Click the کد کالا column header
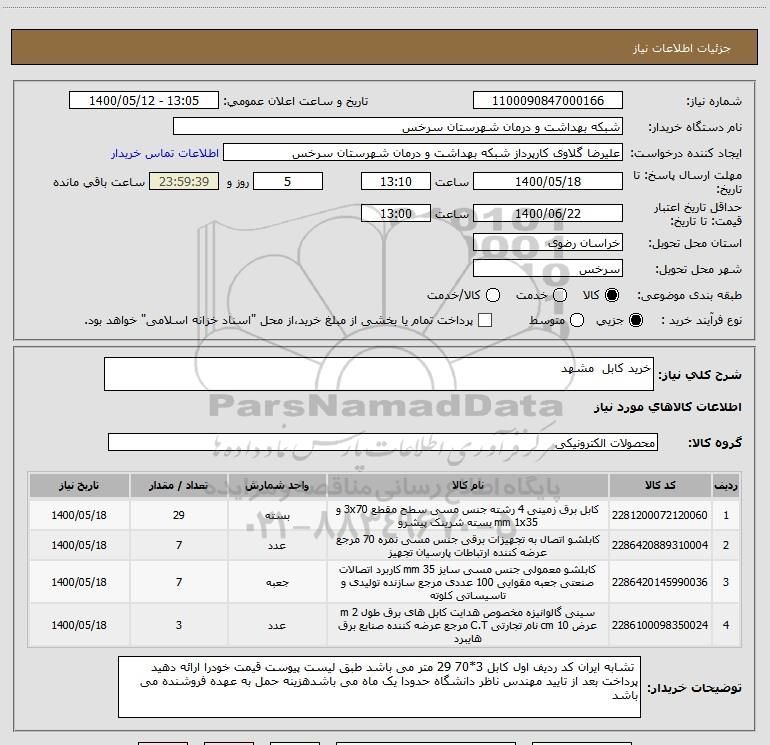The image size is (770, 745). (x=660, y=486)
